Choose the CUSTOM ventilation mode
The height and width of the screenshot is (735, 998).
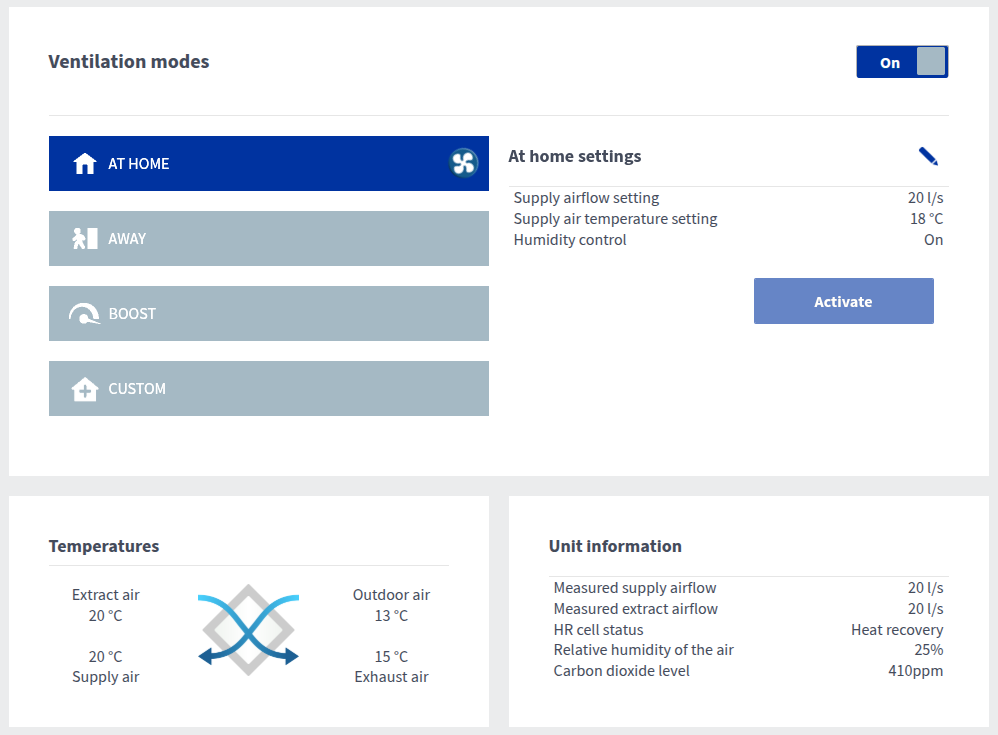point(268,389)
